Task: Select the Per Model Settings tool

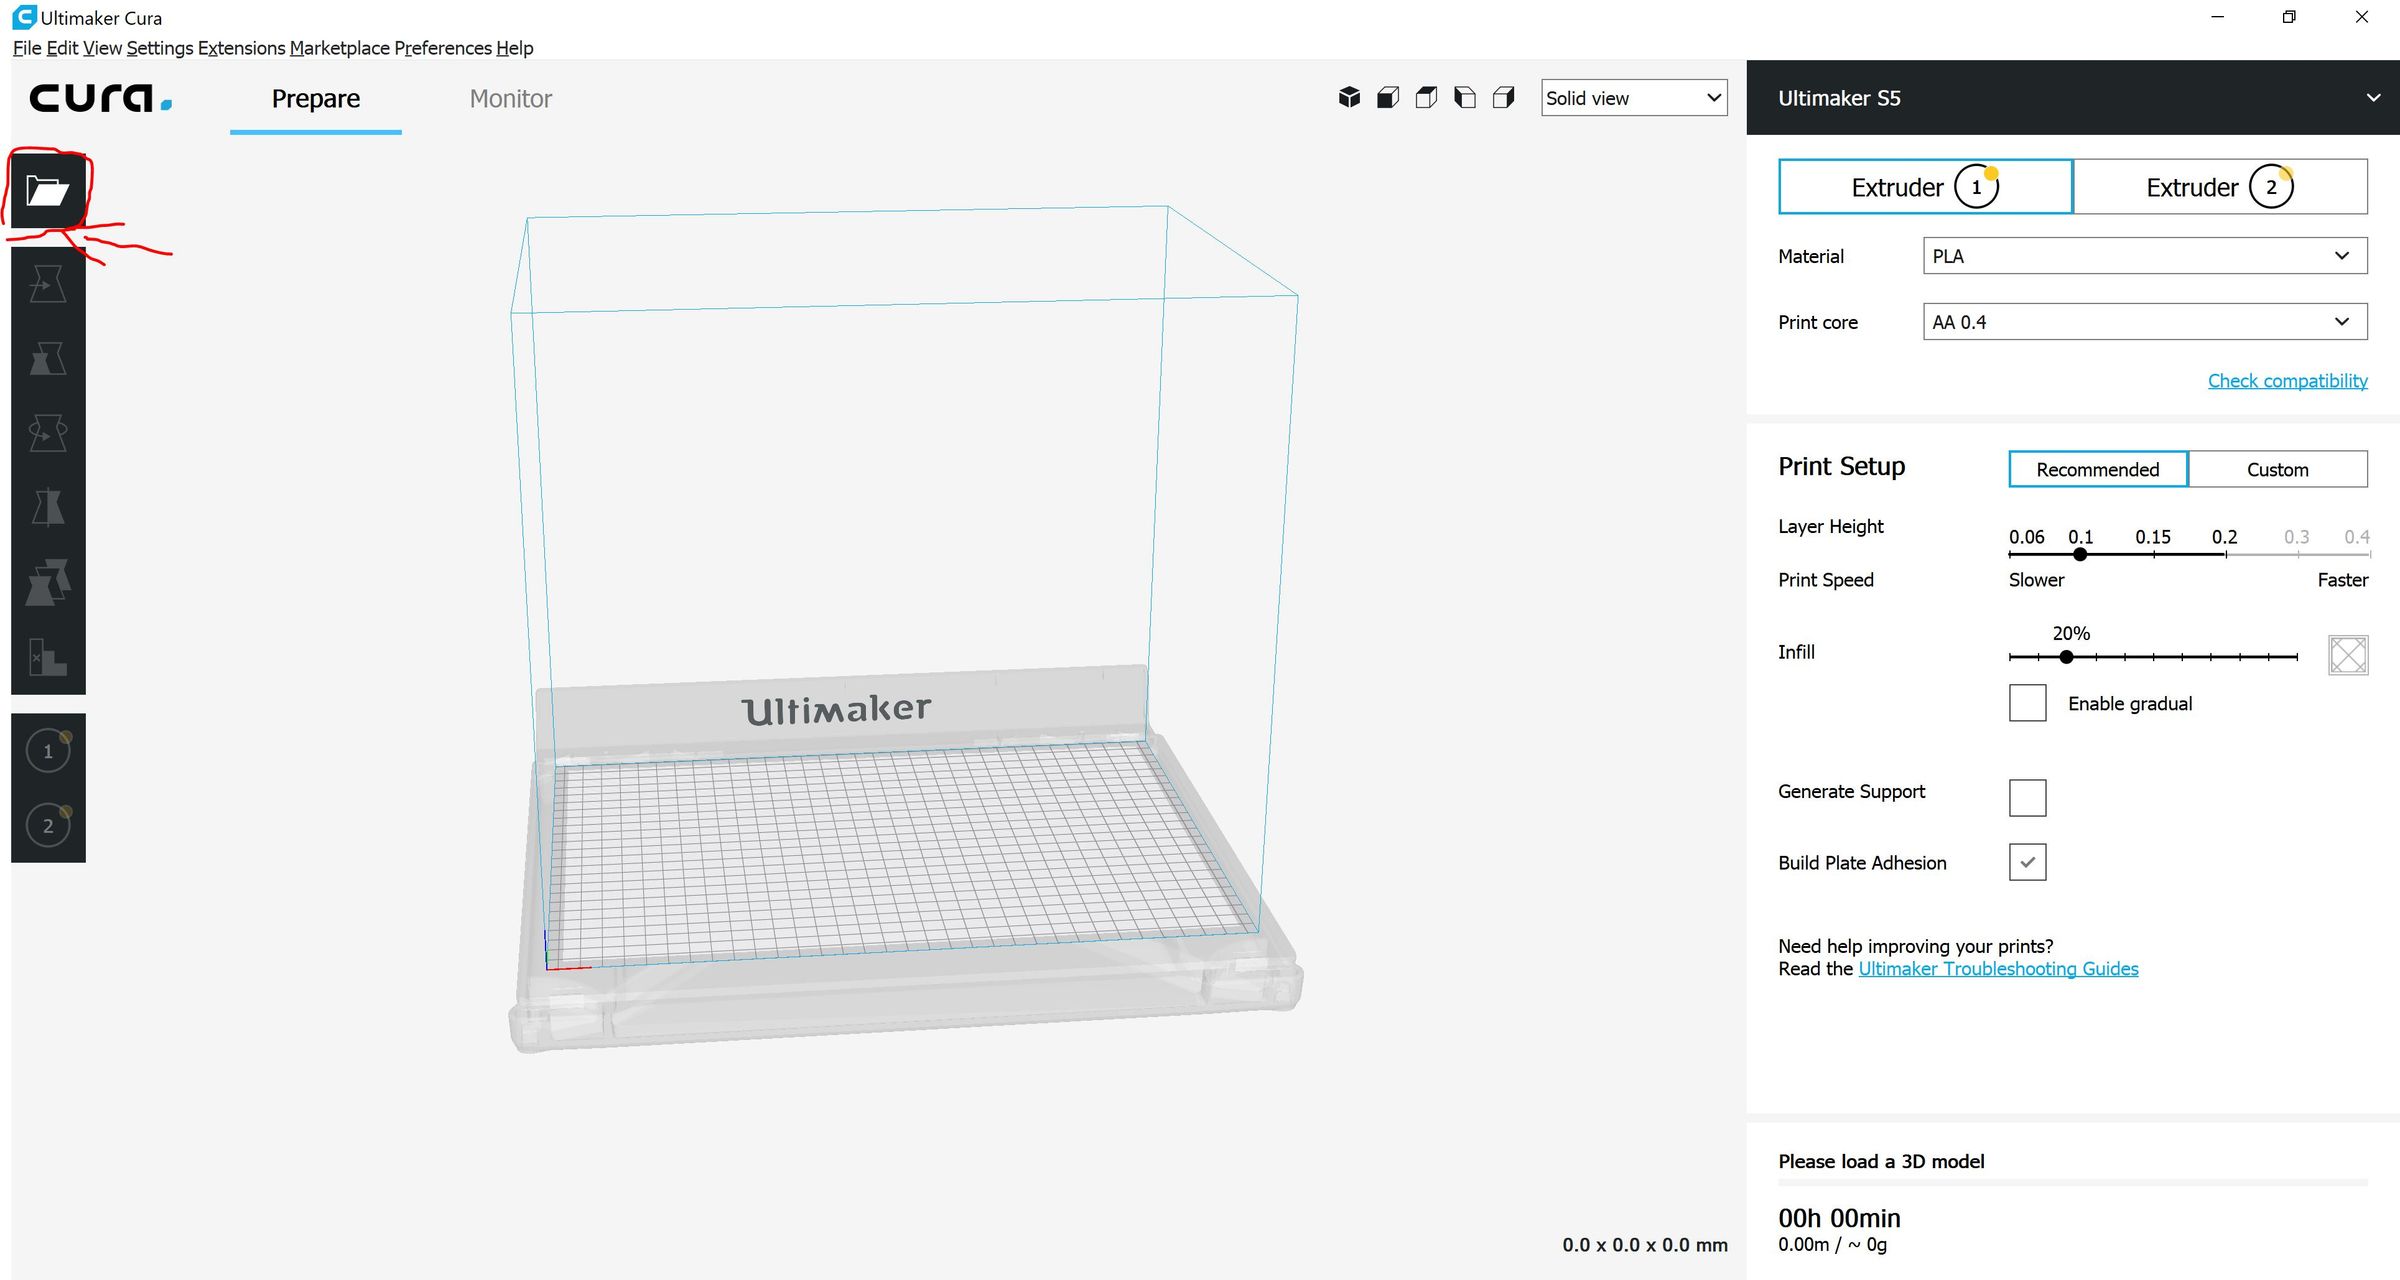Action: point(48,582)
